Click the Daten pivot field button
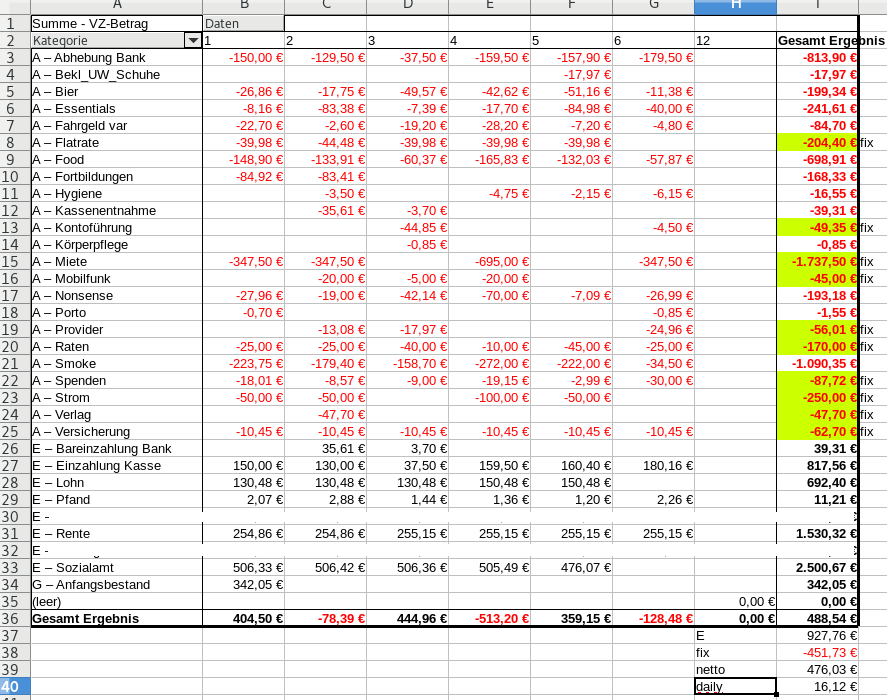Image resolution: width=887 pixels, height=700 pixels. point(242,23)
